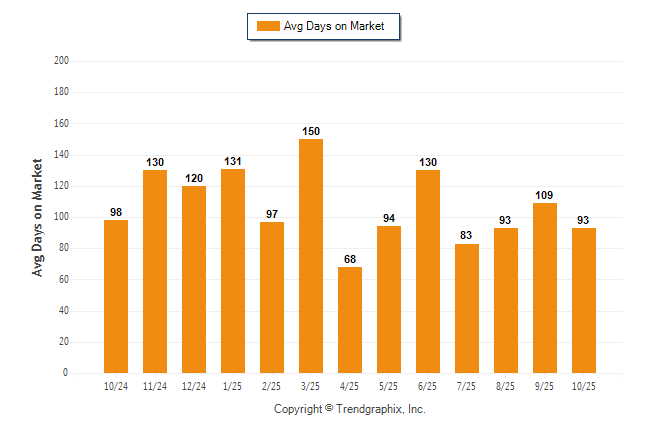
Task: Click the 10/24 bar showing 98
Action: (x=116, y=296)
